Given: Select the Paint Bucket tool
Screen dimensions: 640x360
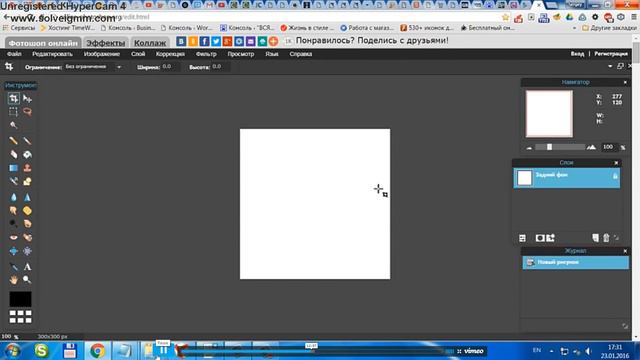Looking at the screenshot, I should click(x=27, y=154).
